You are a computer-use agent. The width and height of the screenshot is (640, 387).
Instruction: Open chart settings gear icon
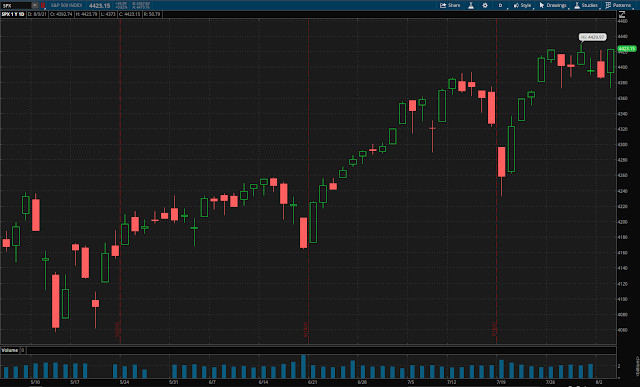coord(485,5)
